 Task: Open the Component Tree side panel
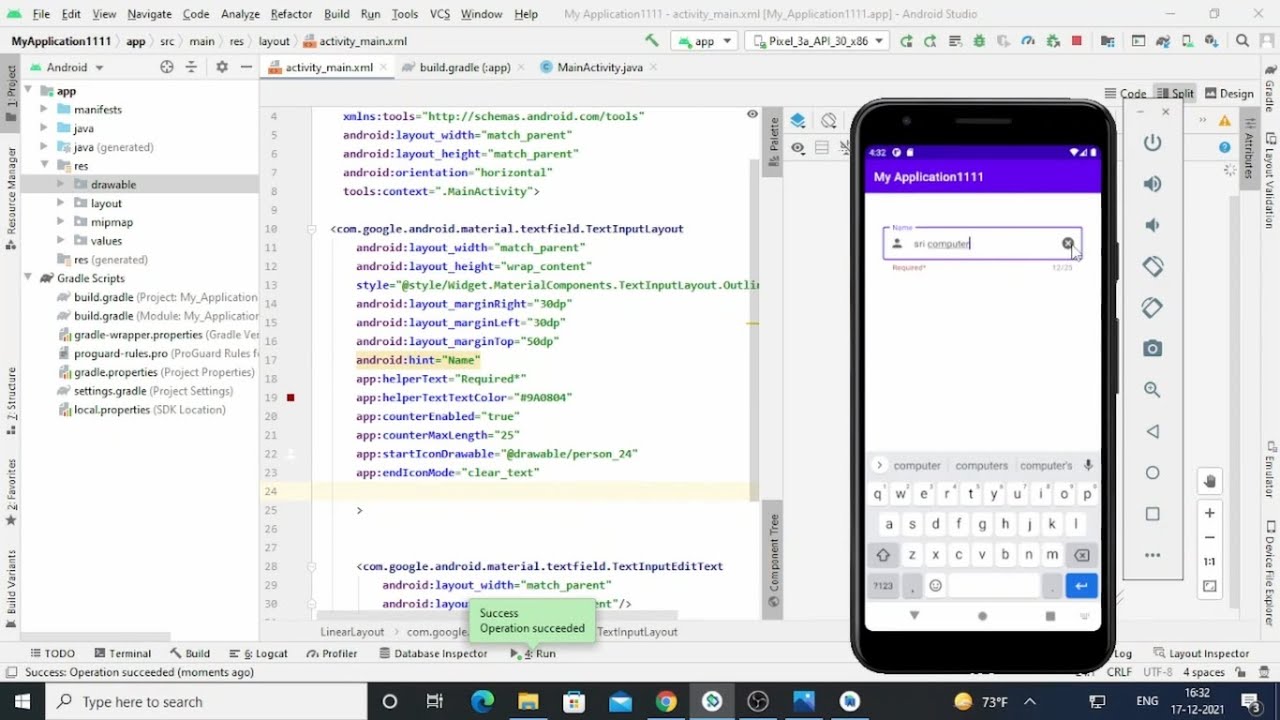(x=774, y=560)
